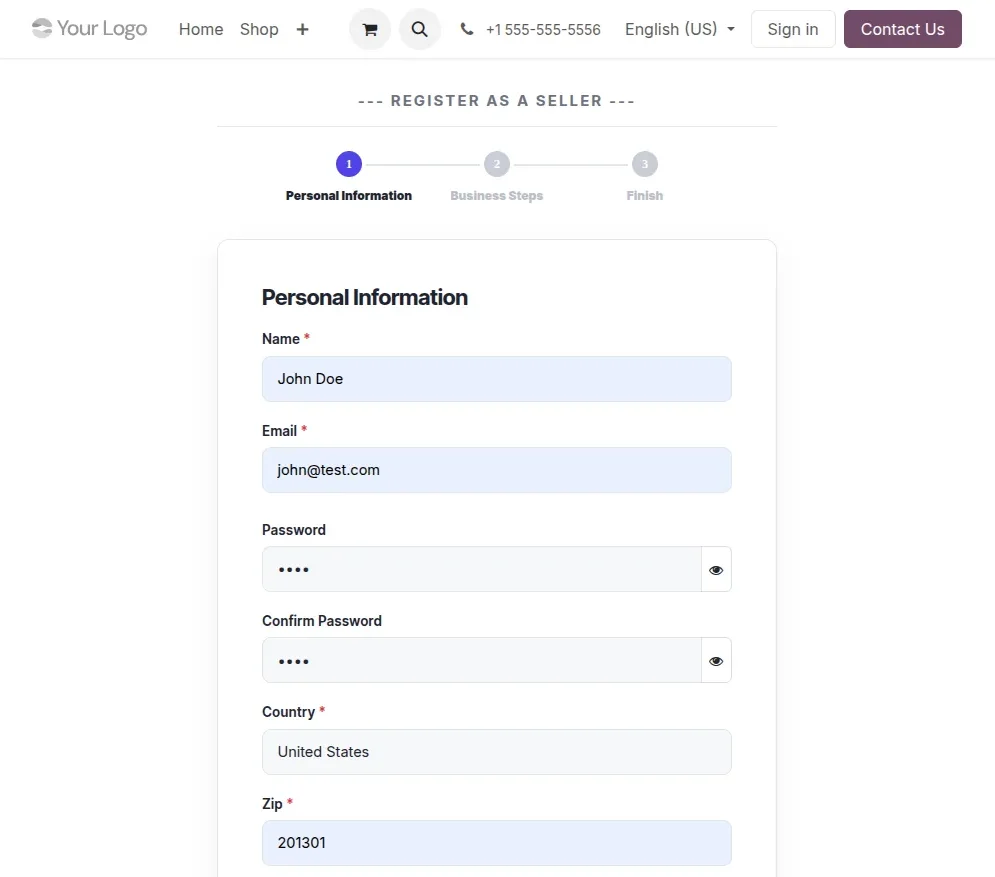Focus the Zip field containing 201301
995x877 pixels.
click(x=497, y=843)
